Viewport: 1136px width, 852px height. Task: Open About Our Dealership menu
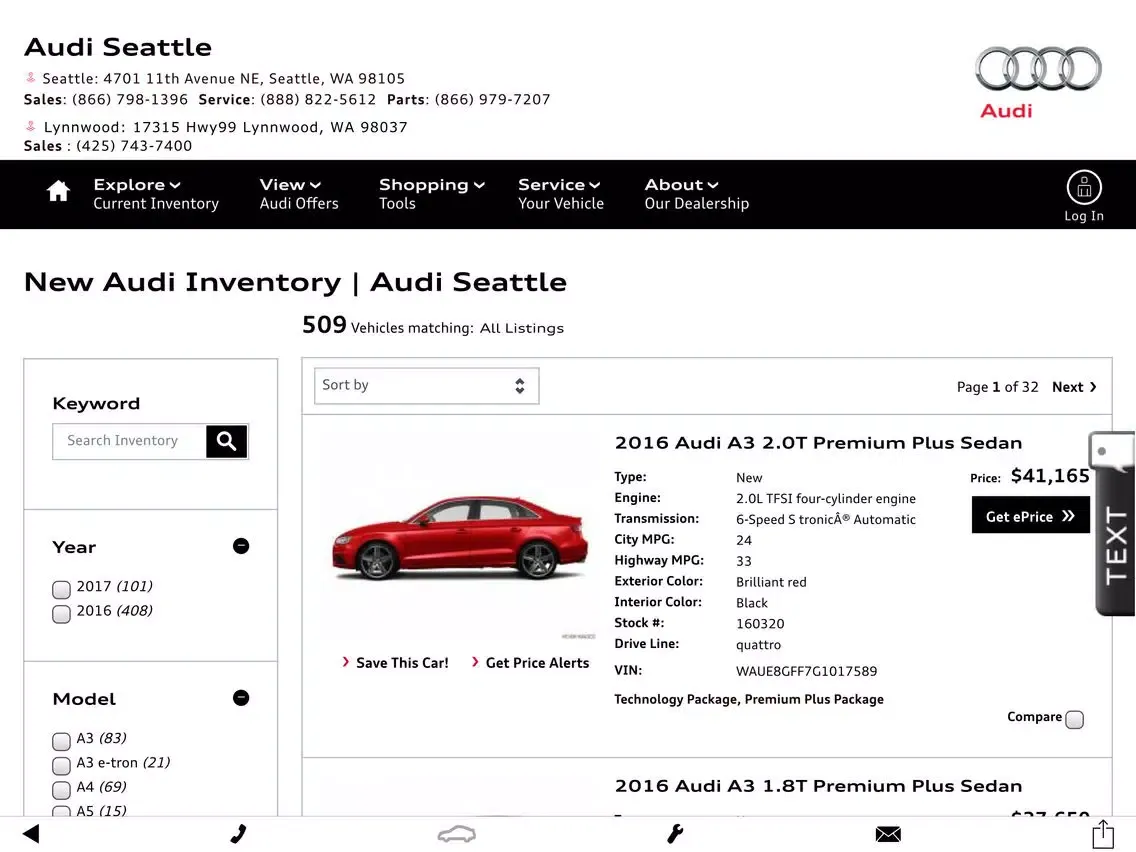pos(697,194)
